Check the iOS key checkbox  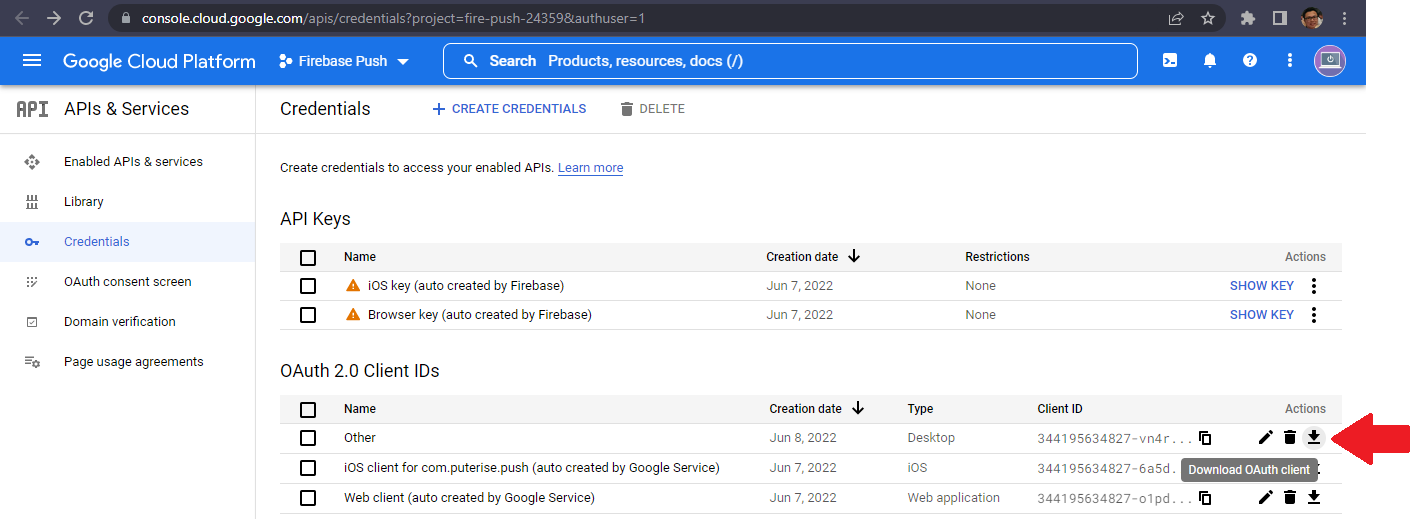pyautogui.click(x=308, y=286)
